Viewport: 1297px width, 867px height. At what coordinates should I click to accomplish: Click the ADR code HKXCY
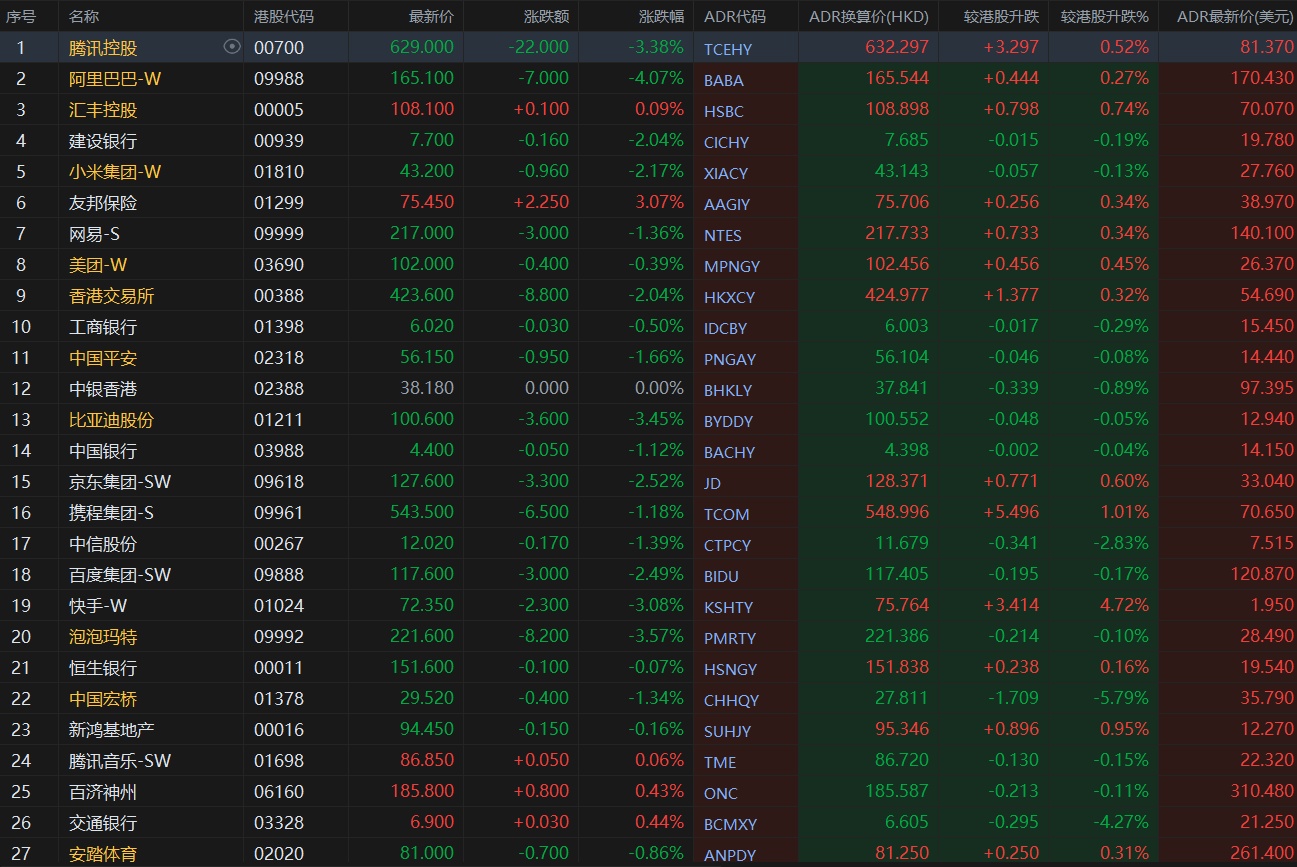tap(730, 297)
